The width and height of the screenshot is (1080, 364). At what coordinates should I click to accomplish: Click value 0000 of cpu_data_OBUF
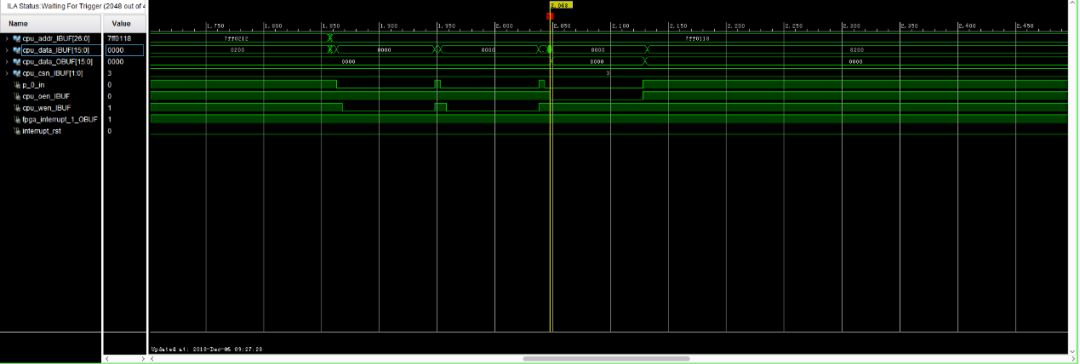tap(115, 61)
